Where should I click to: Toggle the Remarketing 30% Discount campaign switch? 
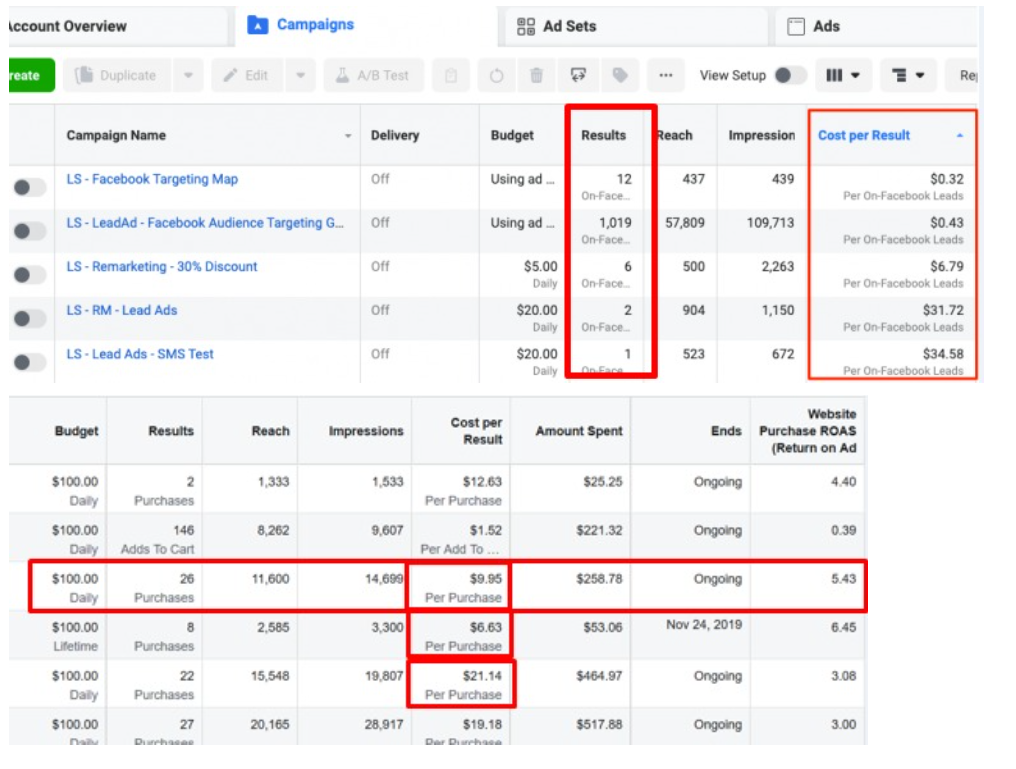pos(29,275)
